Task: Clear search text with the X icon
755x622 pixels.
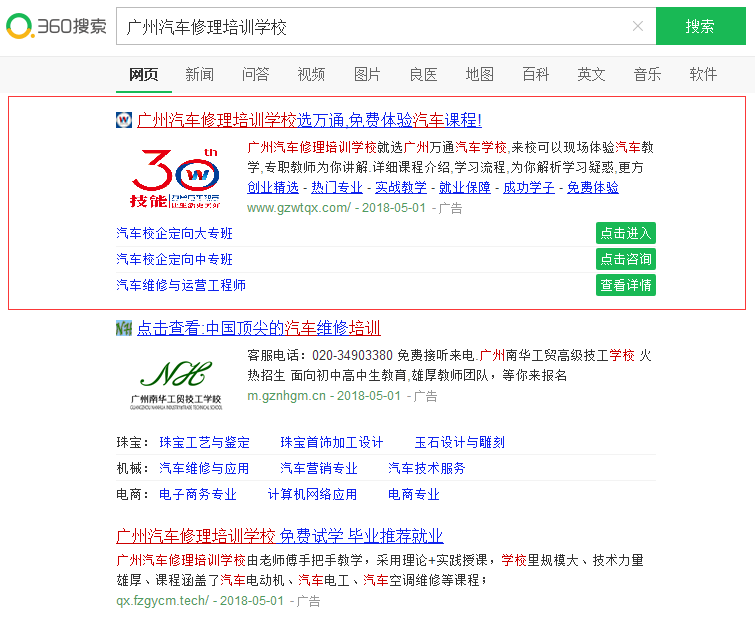Action: pyautogui.click(x=638, y=26)
